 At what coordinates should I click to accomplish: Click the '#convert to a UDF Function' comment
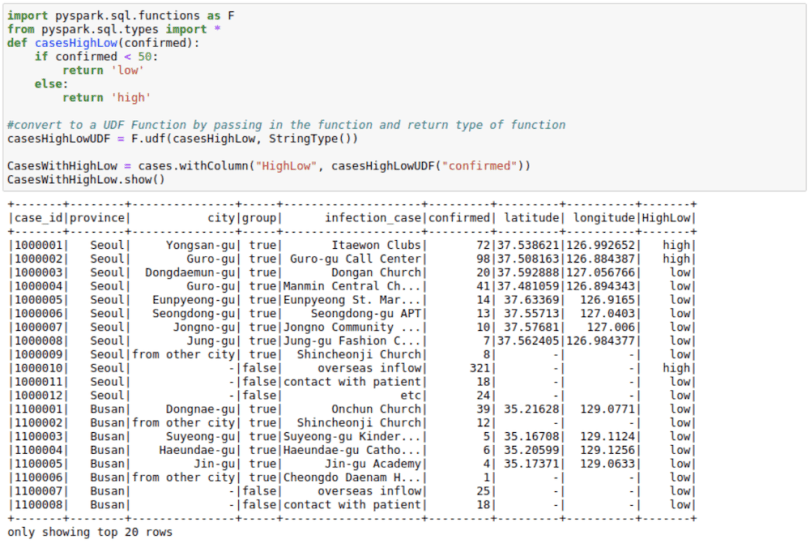click(286, 125)
